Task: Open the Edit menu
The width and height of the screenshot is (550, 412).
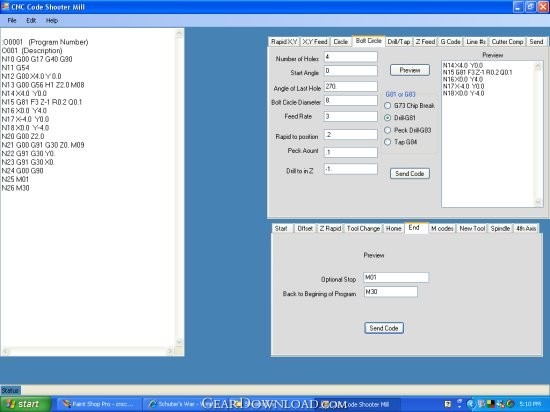Action: click(x=31, y=21)
